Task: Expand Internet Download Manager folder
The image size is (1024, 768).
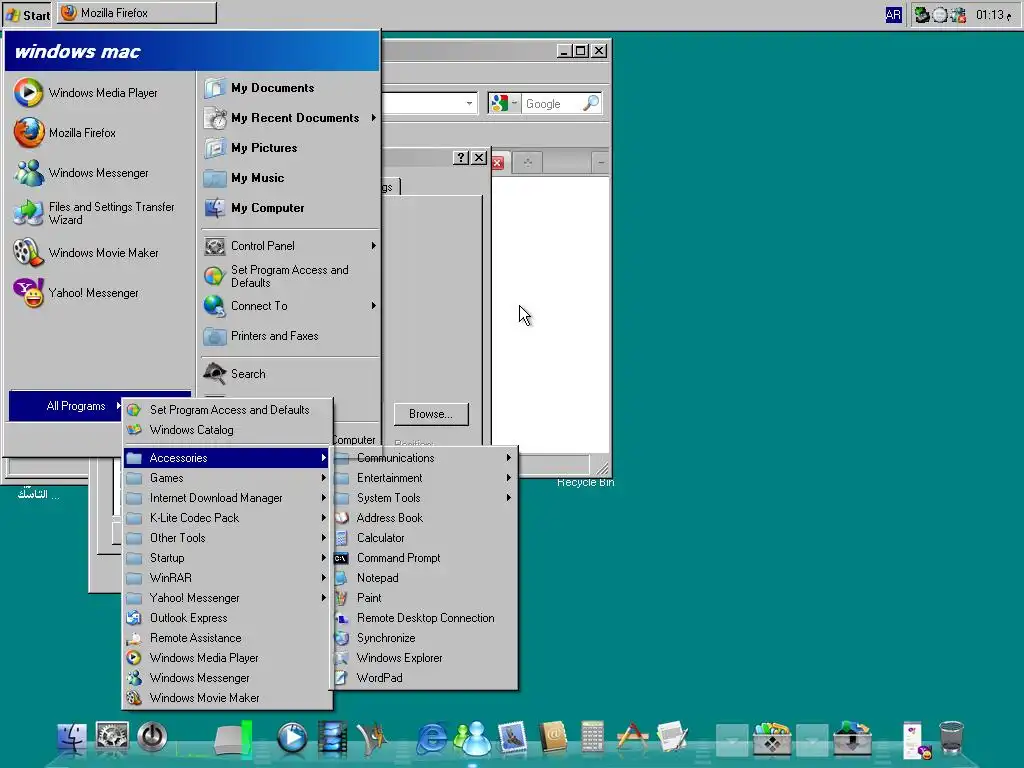Action: coord(227,498)
